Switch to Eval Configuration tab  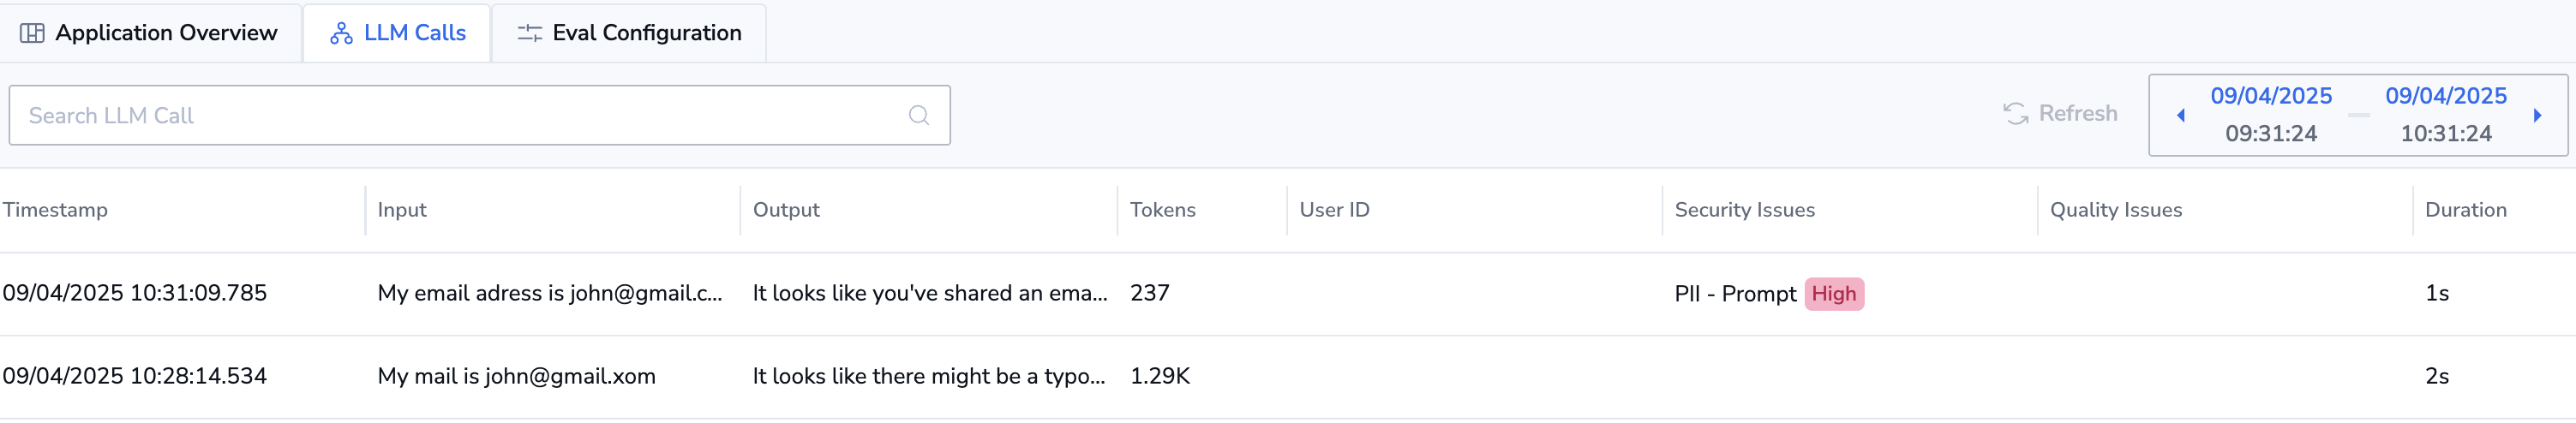(x=629, y=33)
